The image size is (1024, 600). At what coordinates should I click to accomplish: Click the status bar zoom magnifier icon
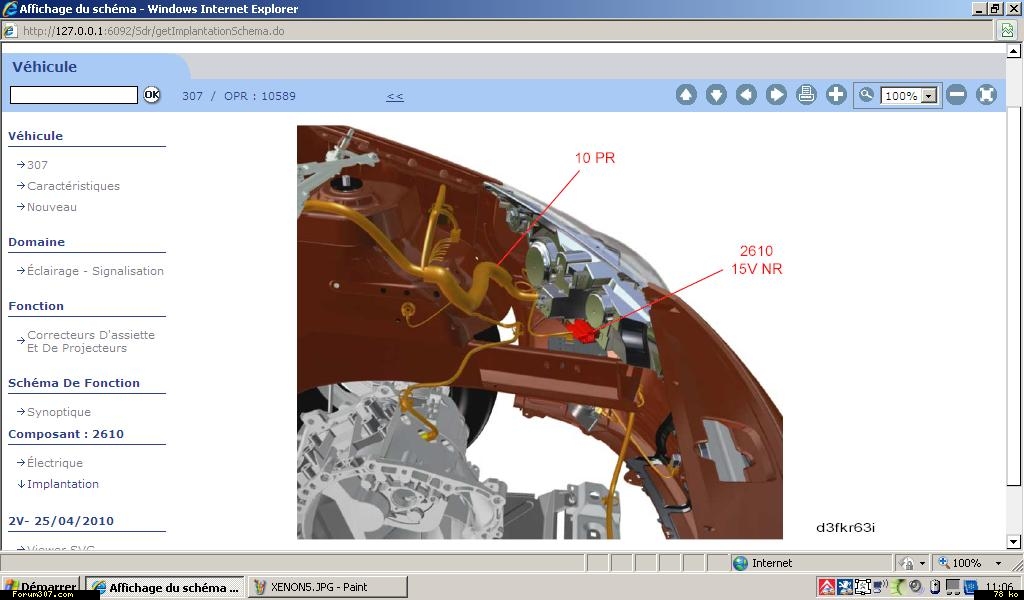944,563
